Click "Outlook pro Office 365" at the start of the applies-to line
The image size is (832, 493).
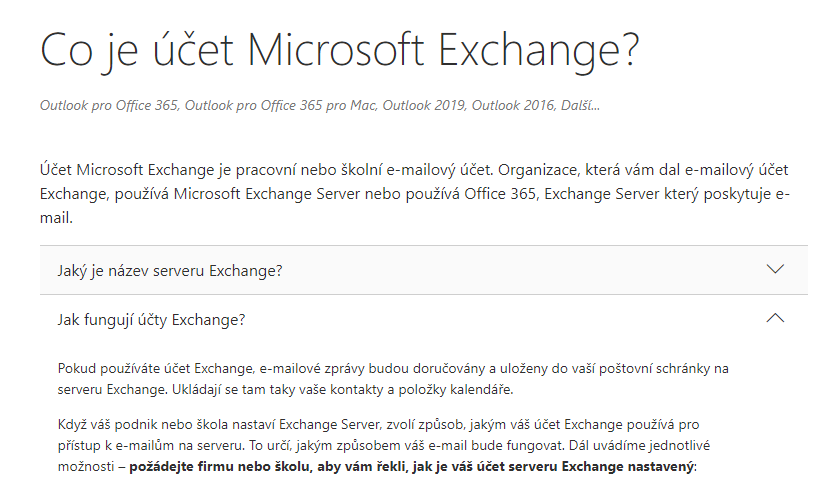pyautogui.click(x=109, y=106)
